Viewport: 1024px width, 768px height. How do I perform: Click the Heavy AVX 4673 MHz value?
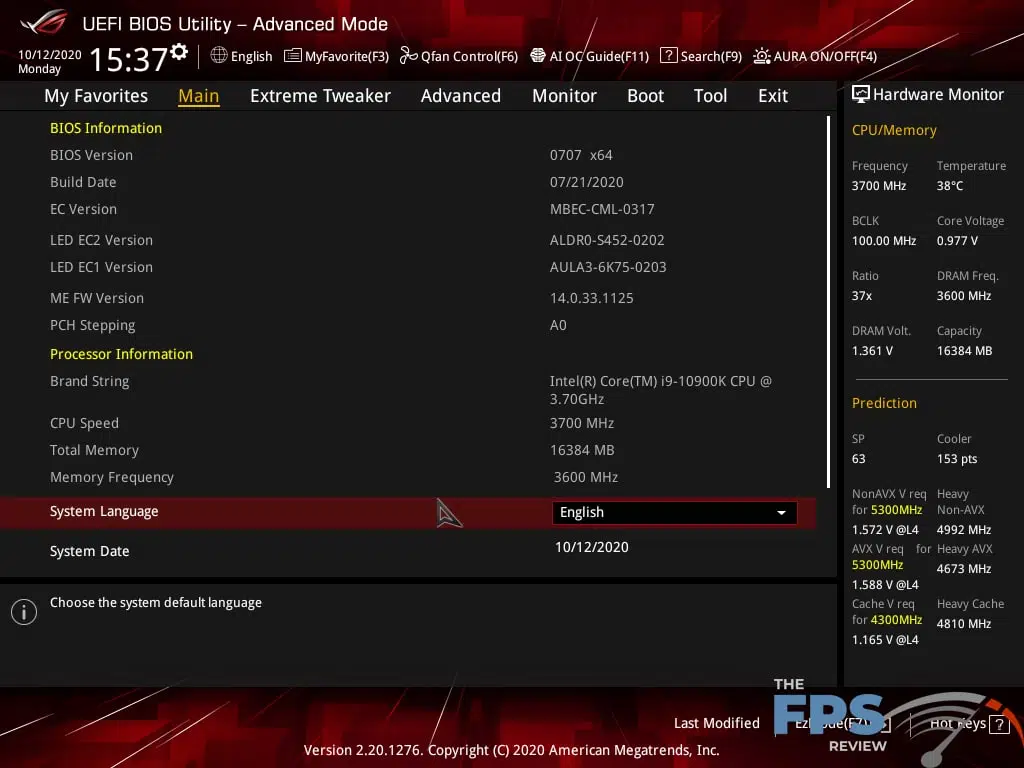pyautogui.click(x=963, y=569)
